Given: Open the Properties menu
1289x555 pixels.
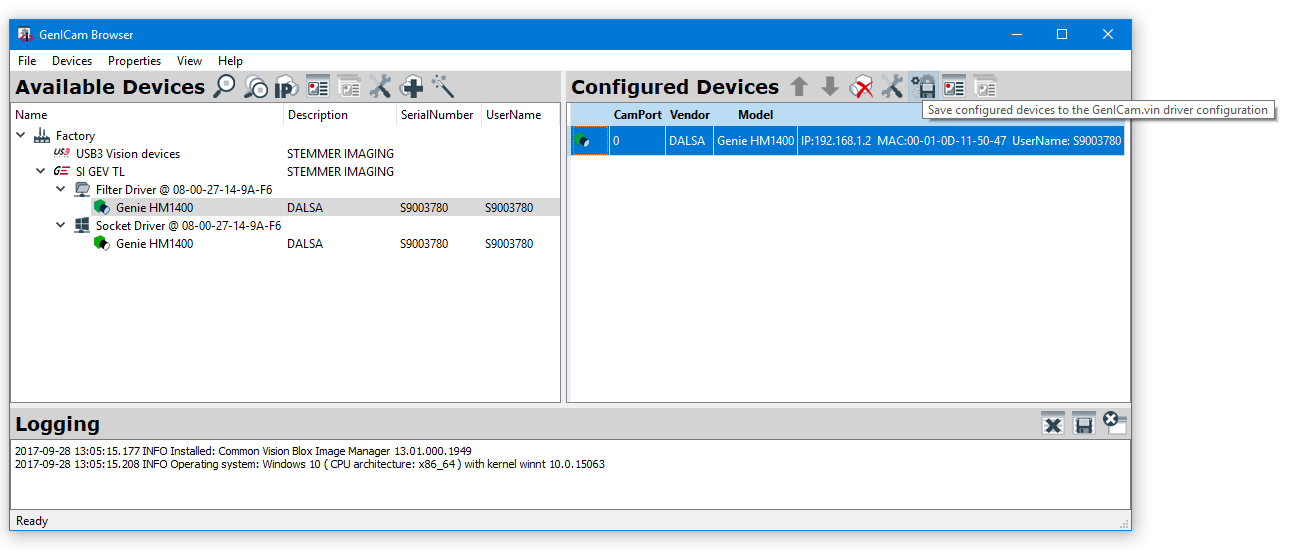Looking at the screenshot, I should (134, 61).
